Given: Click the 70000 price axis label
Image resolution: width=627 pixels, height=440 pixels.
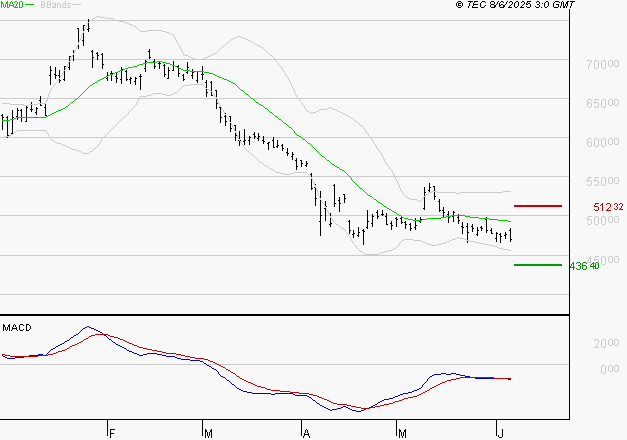Looking at the screenshot, I should point(603,64).
